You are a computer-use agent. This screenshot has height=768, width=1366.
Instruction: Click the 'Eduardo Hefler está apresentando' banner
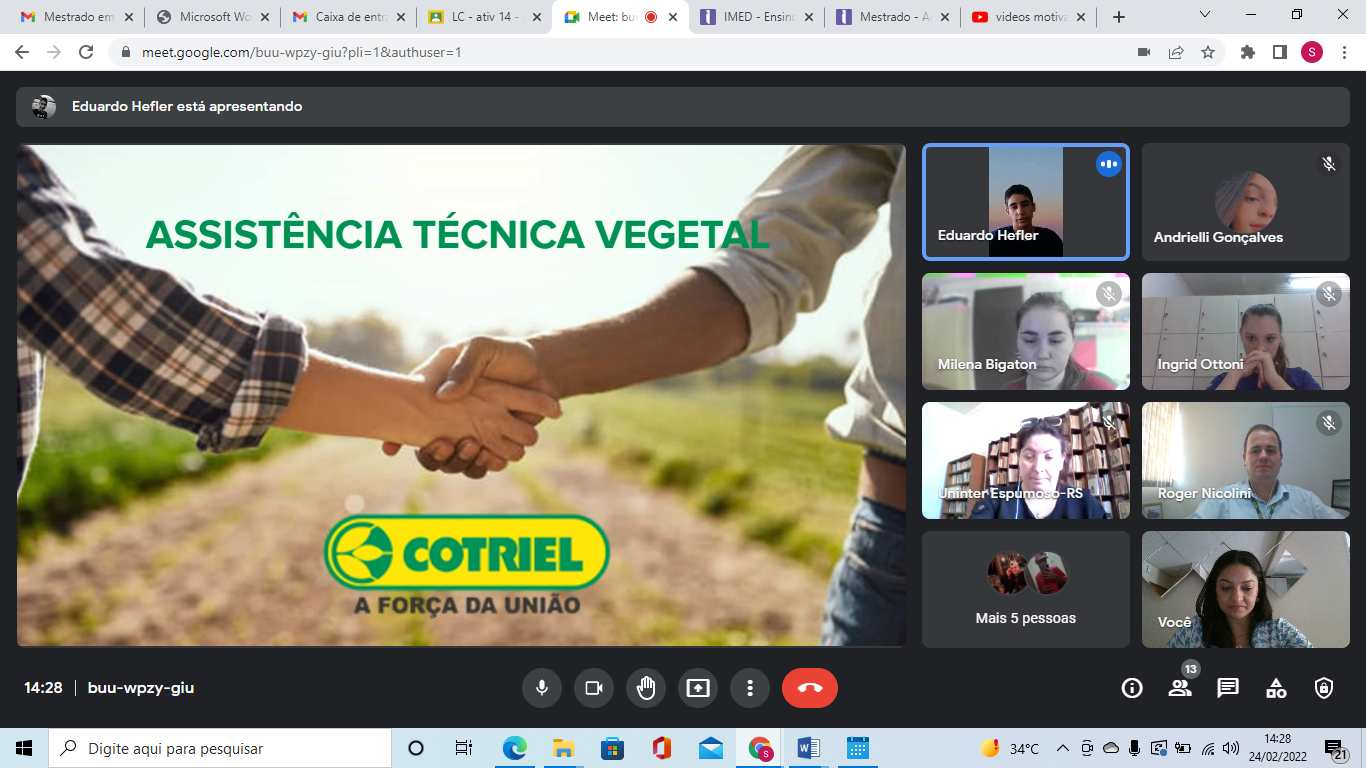click(x=683, y=106)
